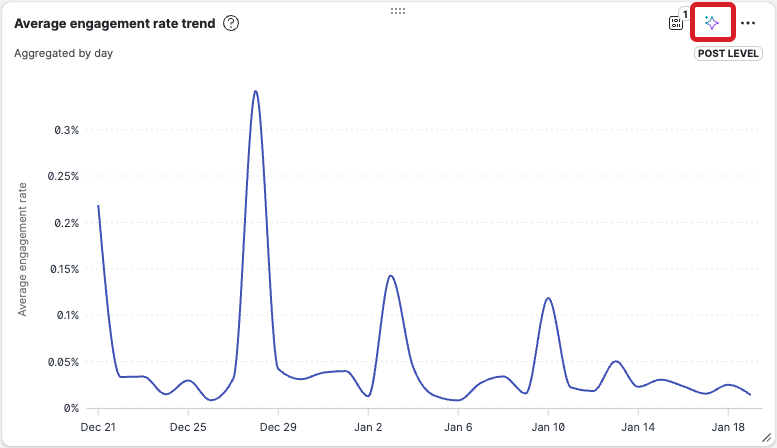
Task: Click the Aggregated by day subtitle
Action: coord(63,54)
